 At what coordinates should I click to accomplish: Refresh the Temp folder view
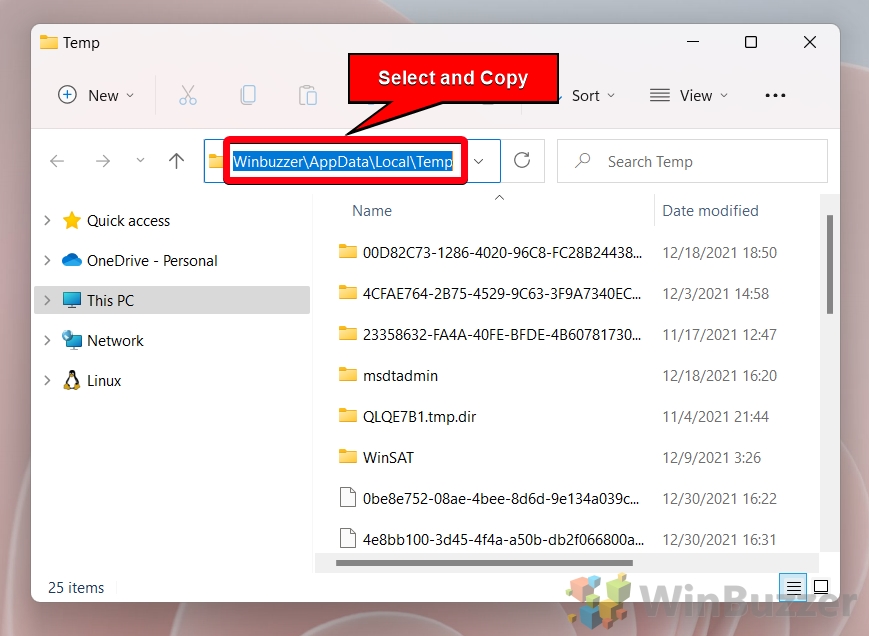coord(522,161)
